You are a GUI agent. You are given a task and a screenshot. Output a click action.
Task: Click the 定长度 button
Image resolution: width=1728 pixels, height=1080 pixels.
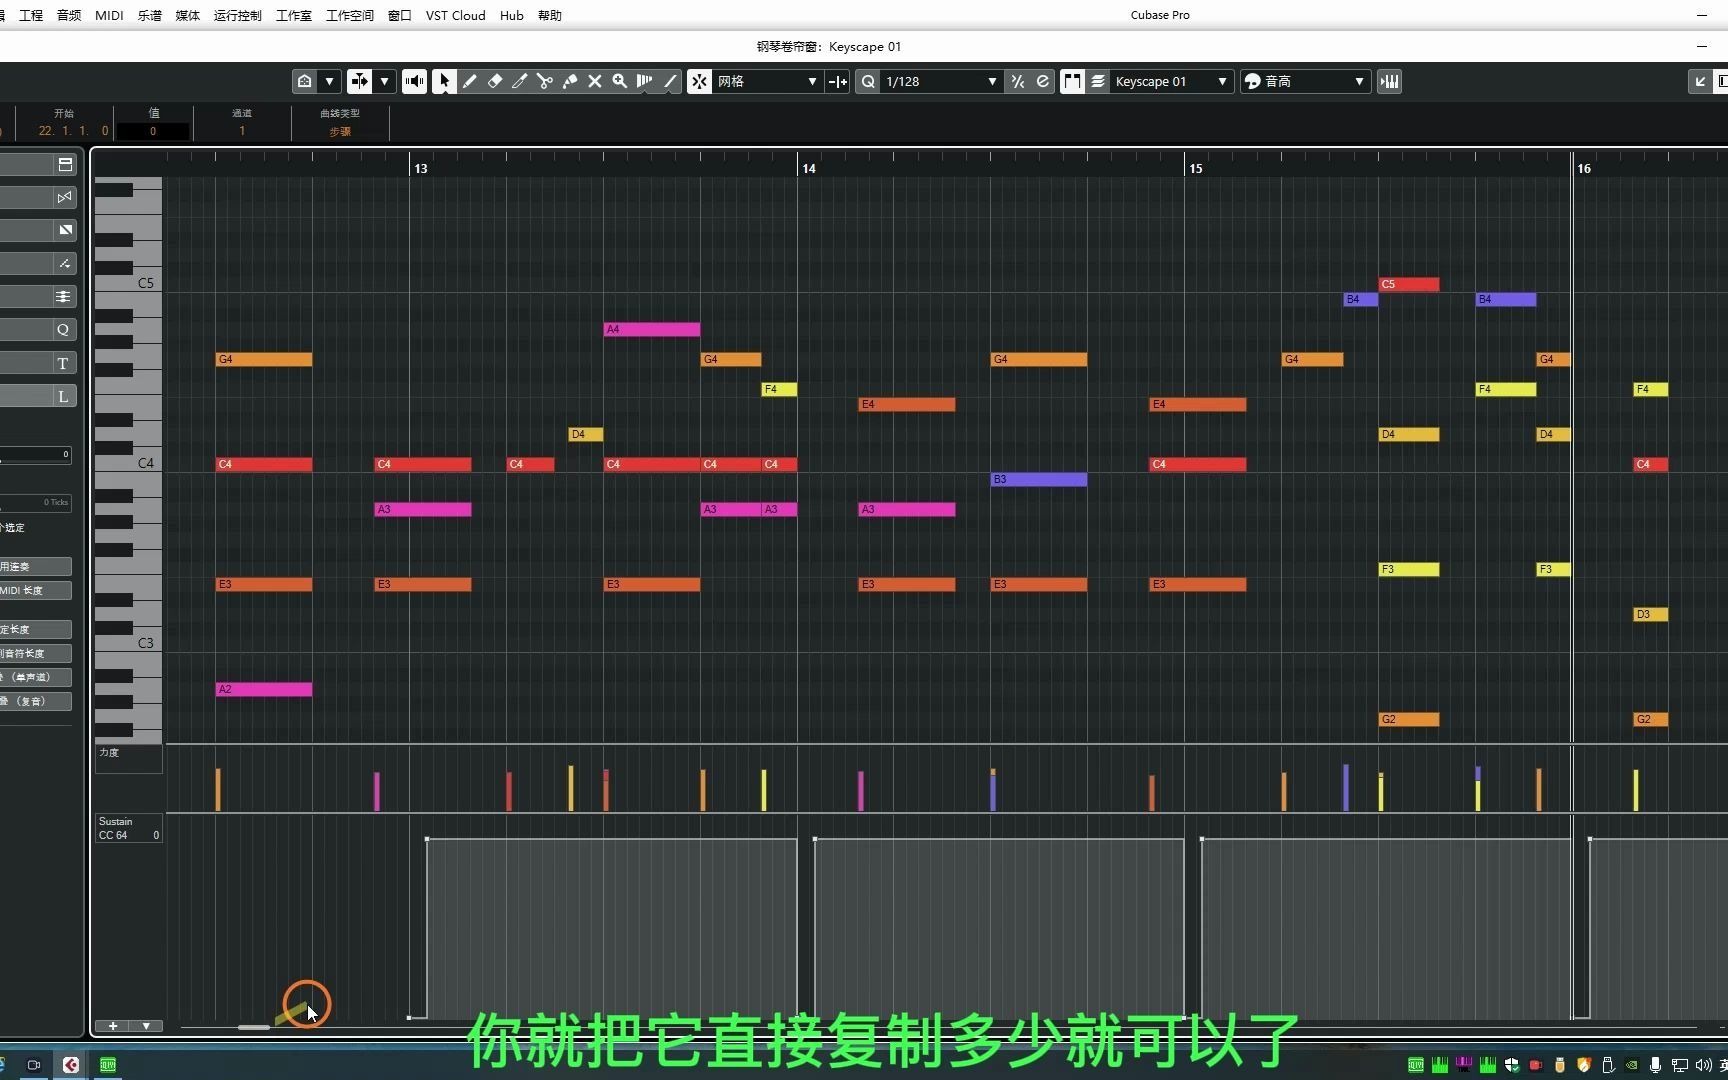tap(35, 629)
